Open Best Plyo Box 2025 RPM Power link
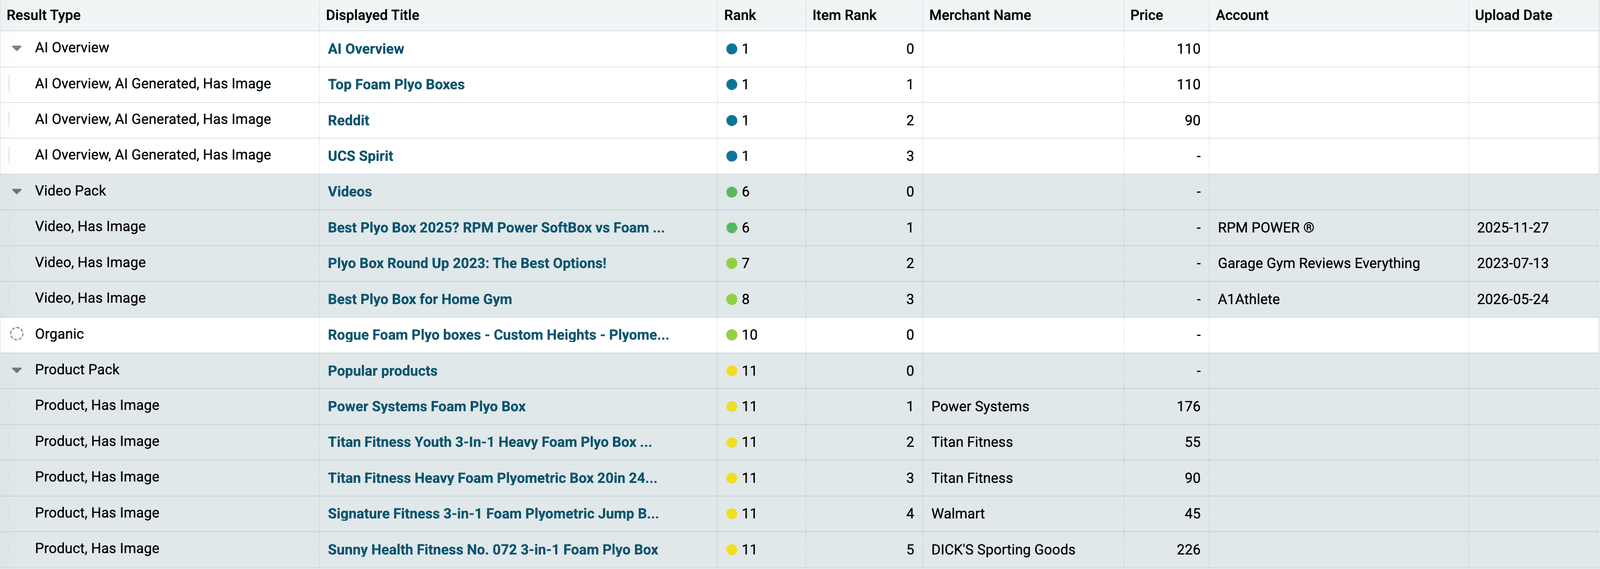1600x569 pixels. [x=496, y=228]
